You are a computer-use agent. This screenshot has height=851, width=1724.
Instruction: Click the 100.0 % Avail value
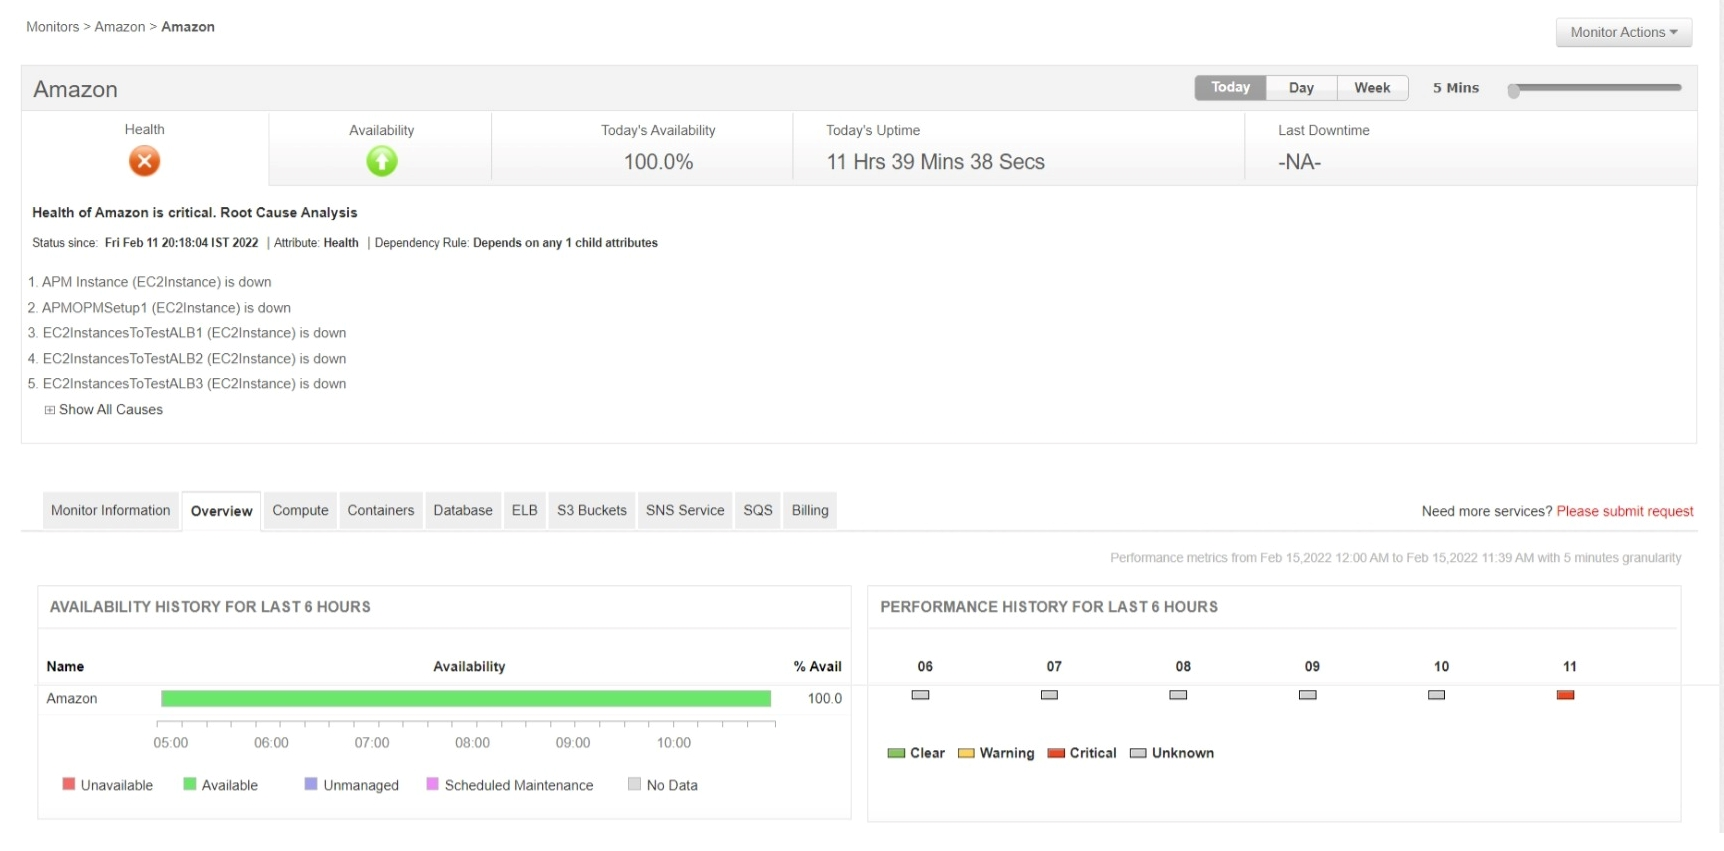825,699
